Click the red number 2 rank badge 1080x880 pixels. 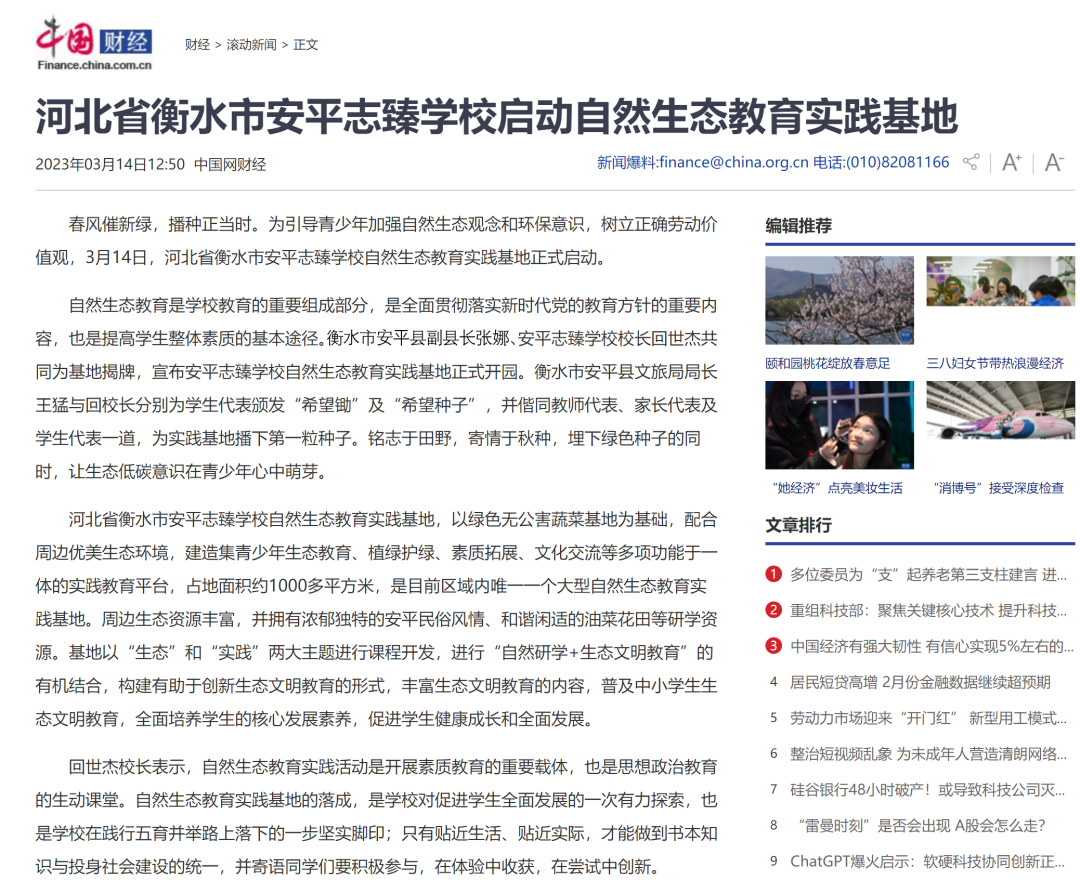click(x=773, y=609)
